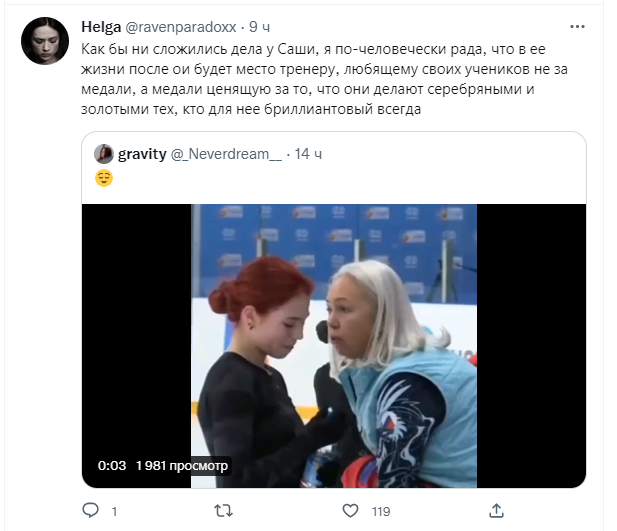
Task: Click the 0:03 video duration label
Action: click(x=112, y=466)
